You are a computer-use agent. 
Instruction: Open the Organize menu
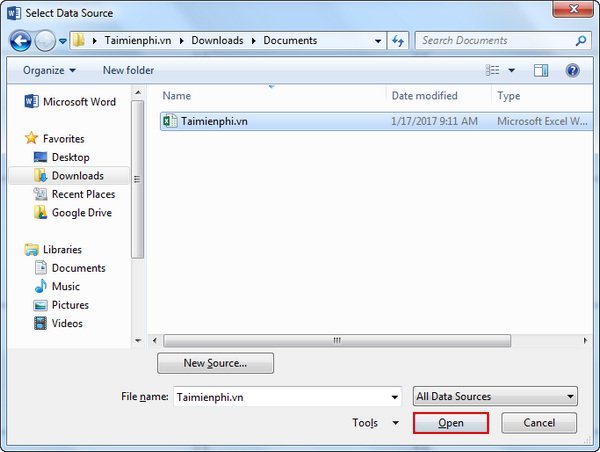[49, 70]
